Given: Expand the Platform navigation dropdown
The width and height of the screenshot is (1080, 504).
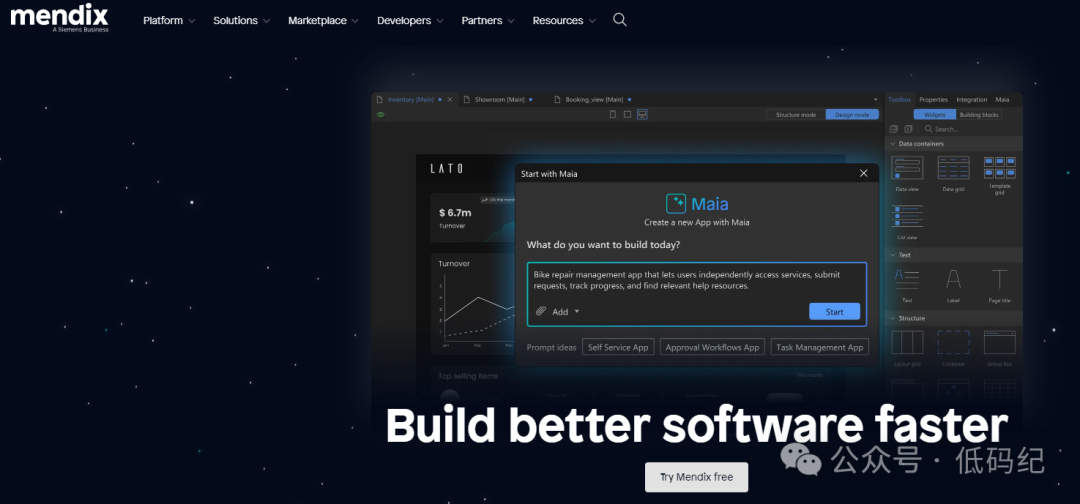Looking at the screenshot, I should [169, 21].
